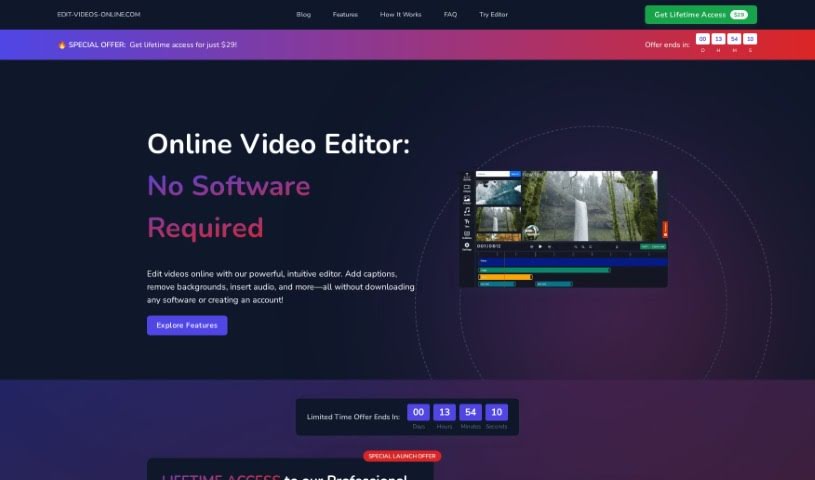Screen dimensions: 815x480
Task: Click the banner countdown seconds box
Action: pyautogui.click(x=750, y=39)
